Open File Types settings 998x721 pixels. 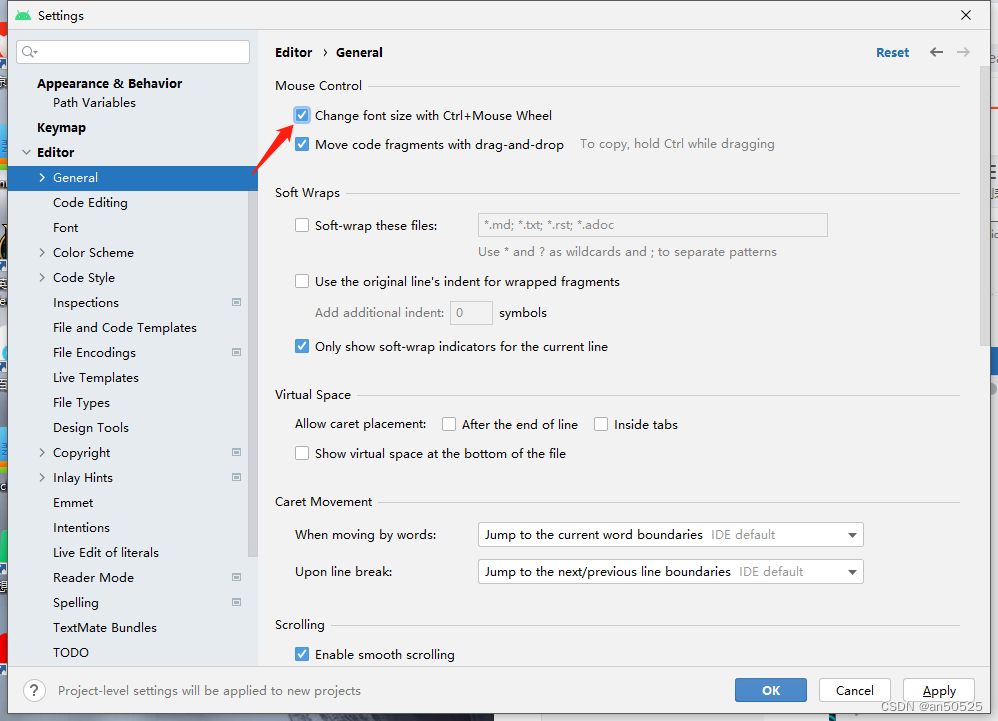click(x=81, y=403)
